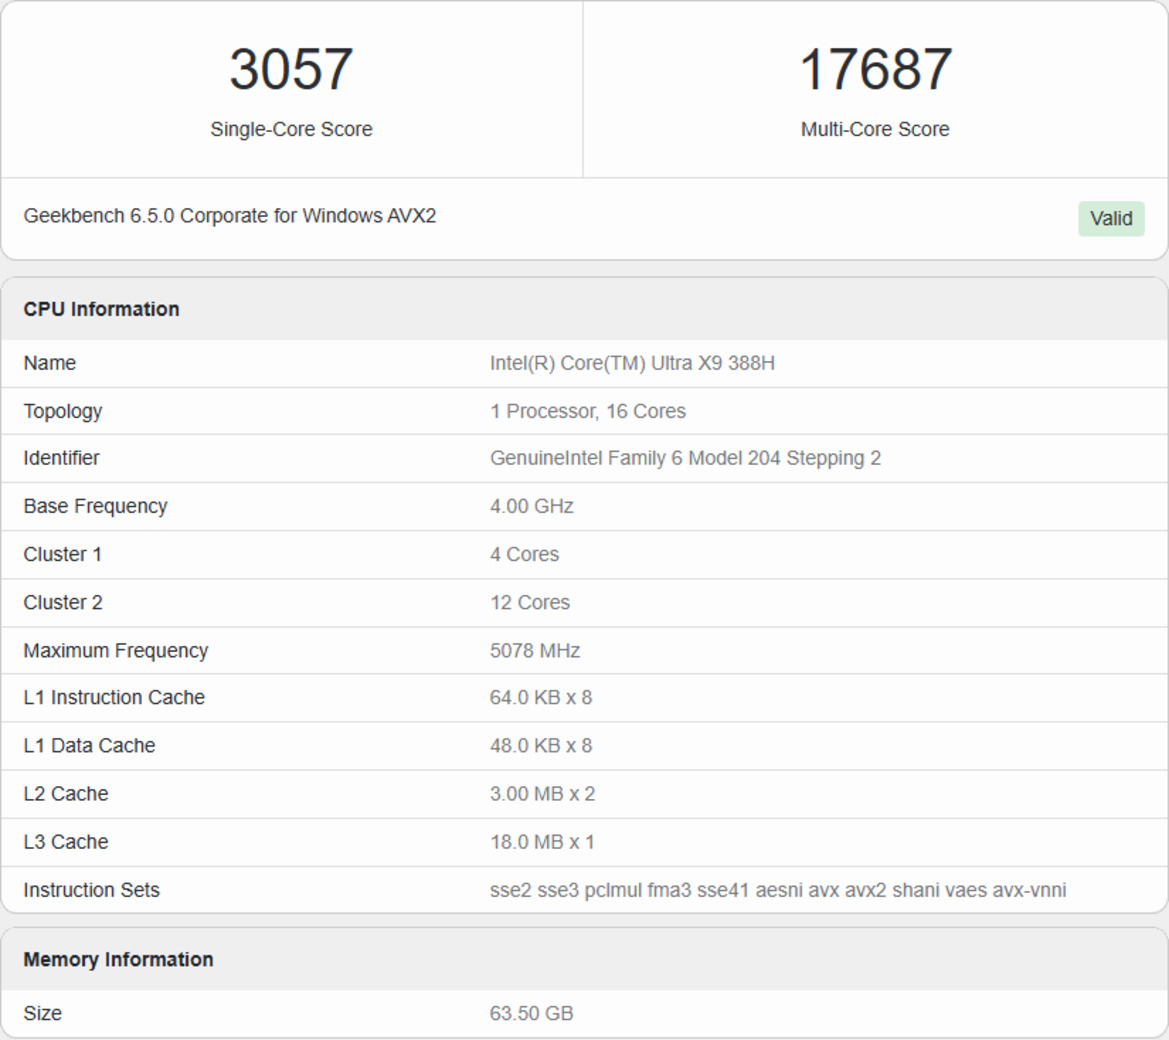Click the multi-core score 17687
Screen dimensions: 1169x1040
(875, 69)
